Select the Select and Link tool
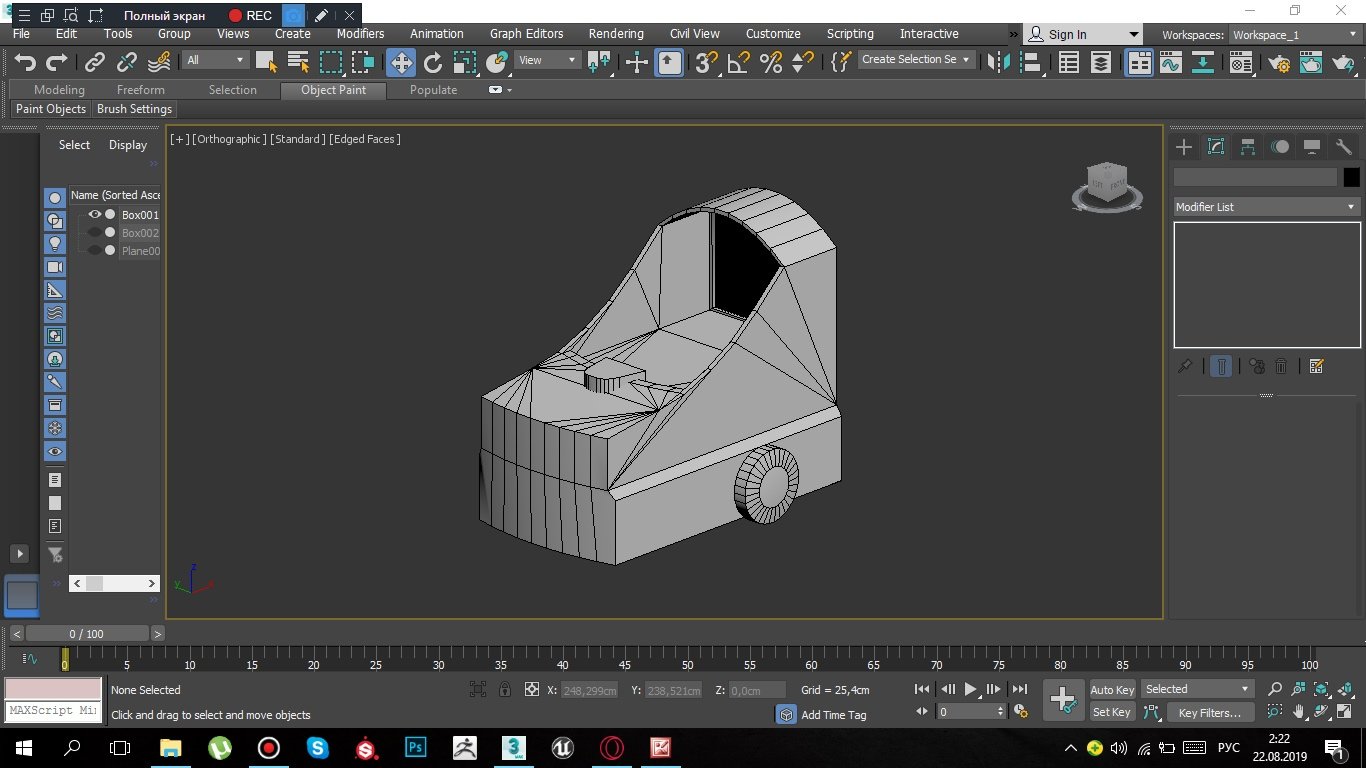This screenshot has width=1366, height=768. (95, 63)
